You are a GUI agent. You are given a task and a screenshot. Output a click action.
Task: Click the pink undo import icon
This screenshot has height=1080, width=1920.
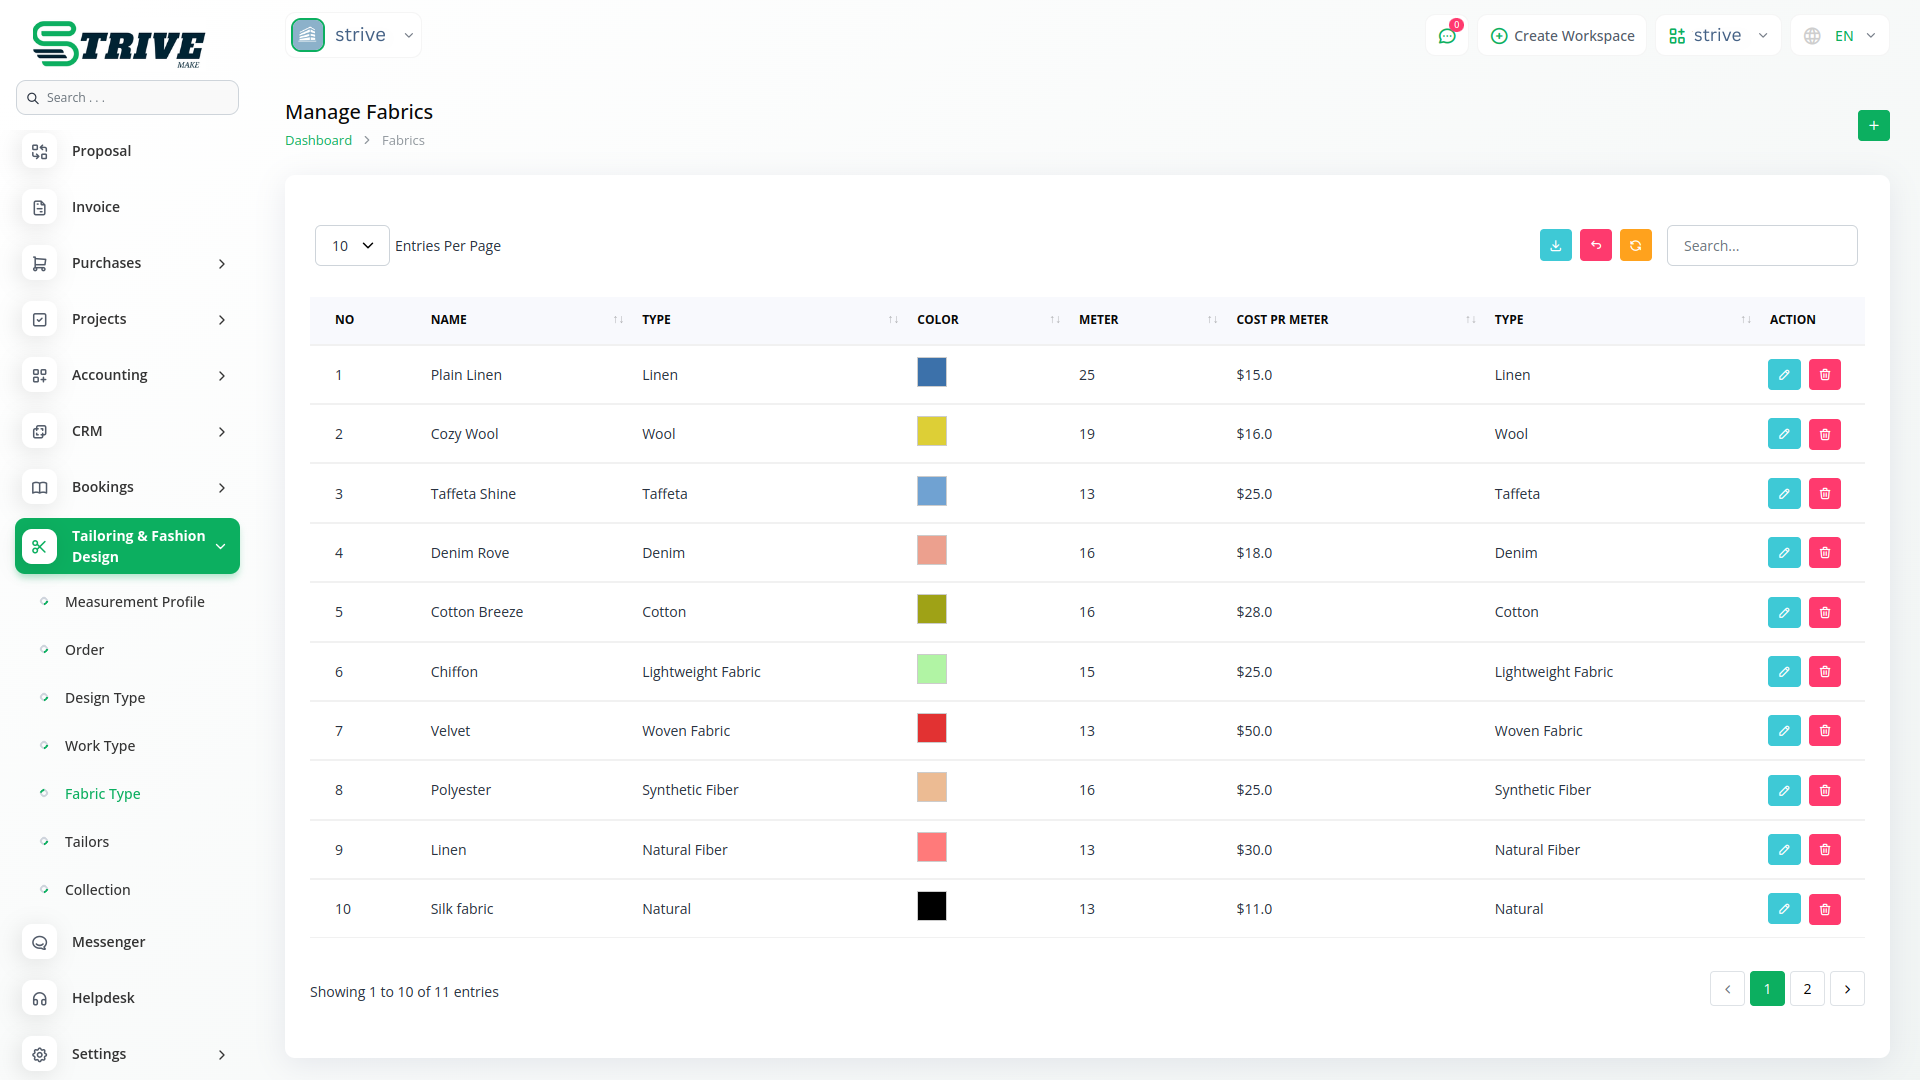click(x=1595, y=246)
